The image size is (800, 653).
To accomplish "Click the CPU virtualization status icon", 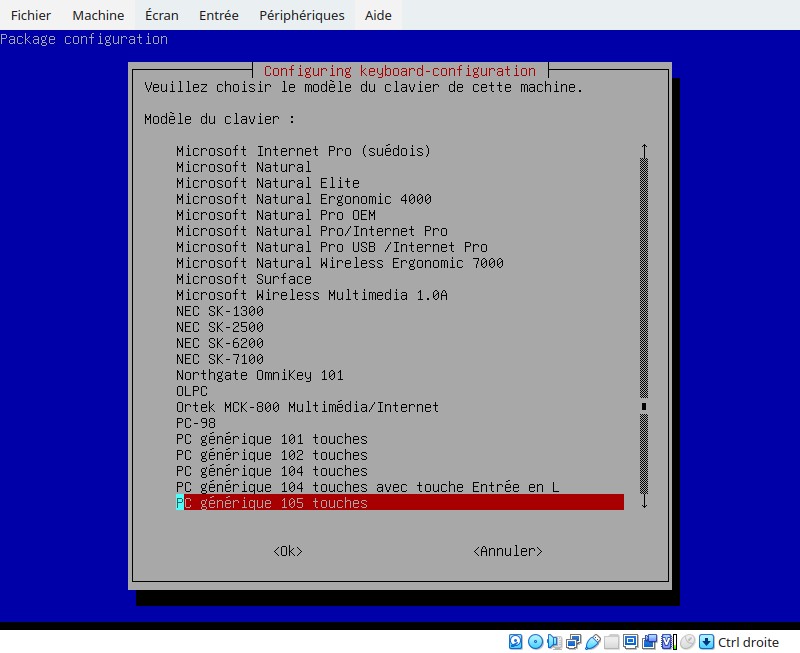I will click(669, 641).
